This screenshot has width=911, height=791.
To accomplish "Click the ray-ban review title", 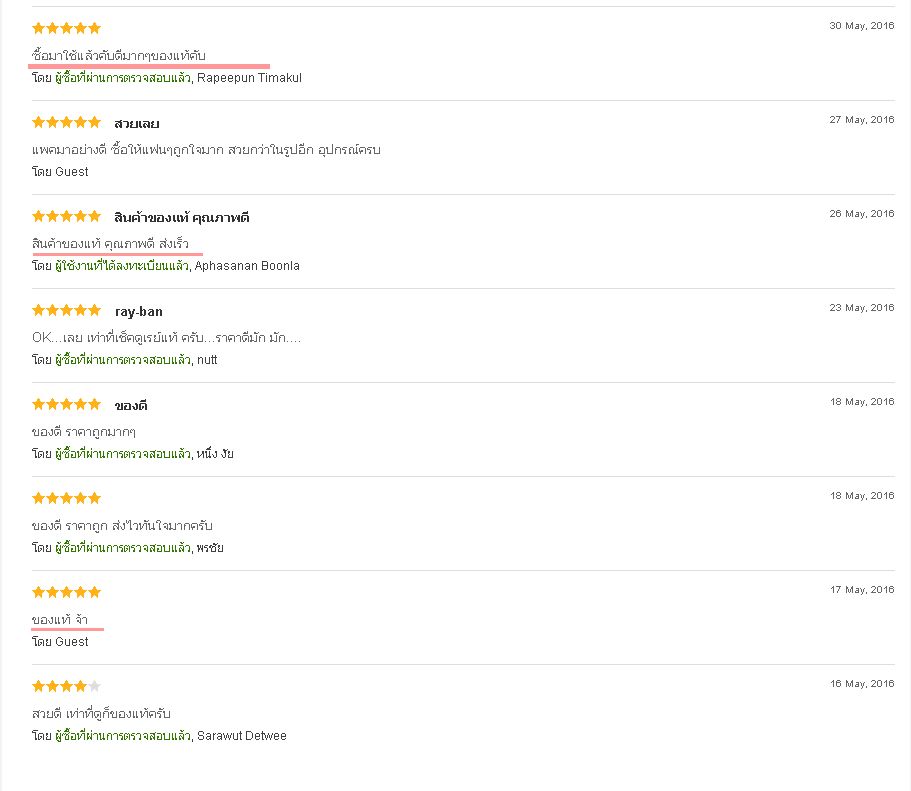I will pyautogui.click(x=138, y=312).
